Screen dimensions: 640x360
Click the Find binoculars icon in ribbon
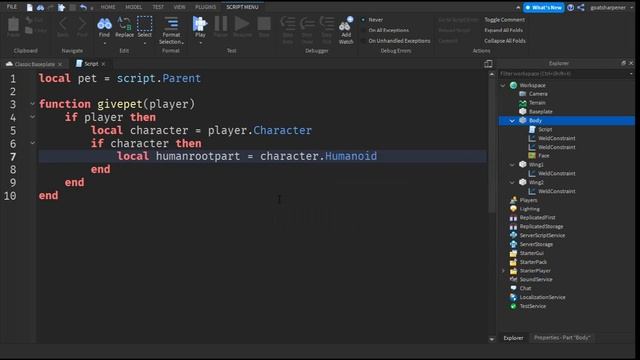(104, 24)
